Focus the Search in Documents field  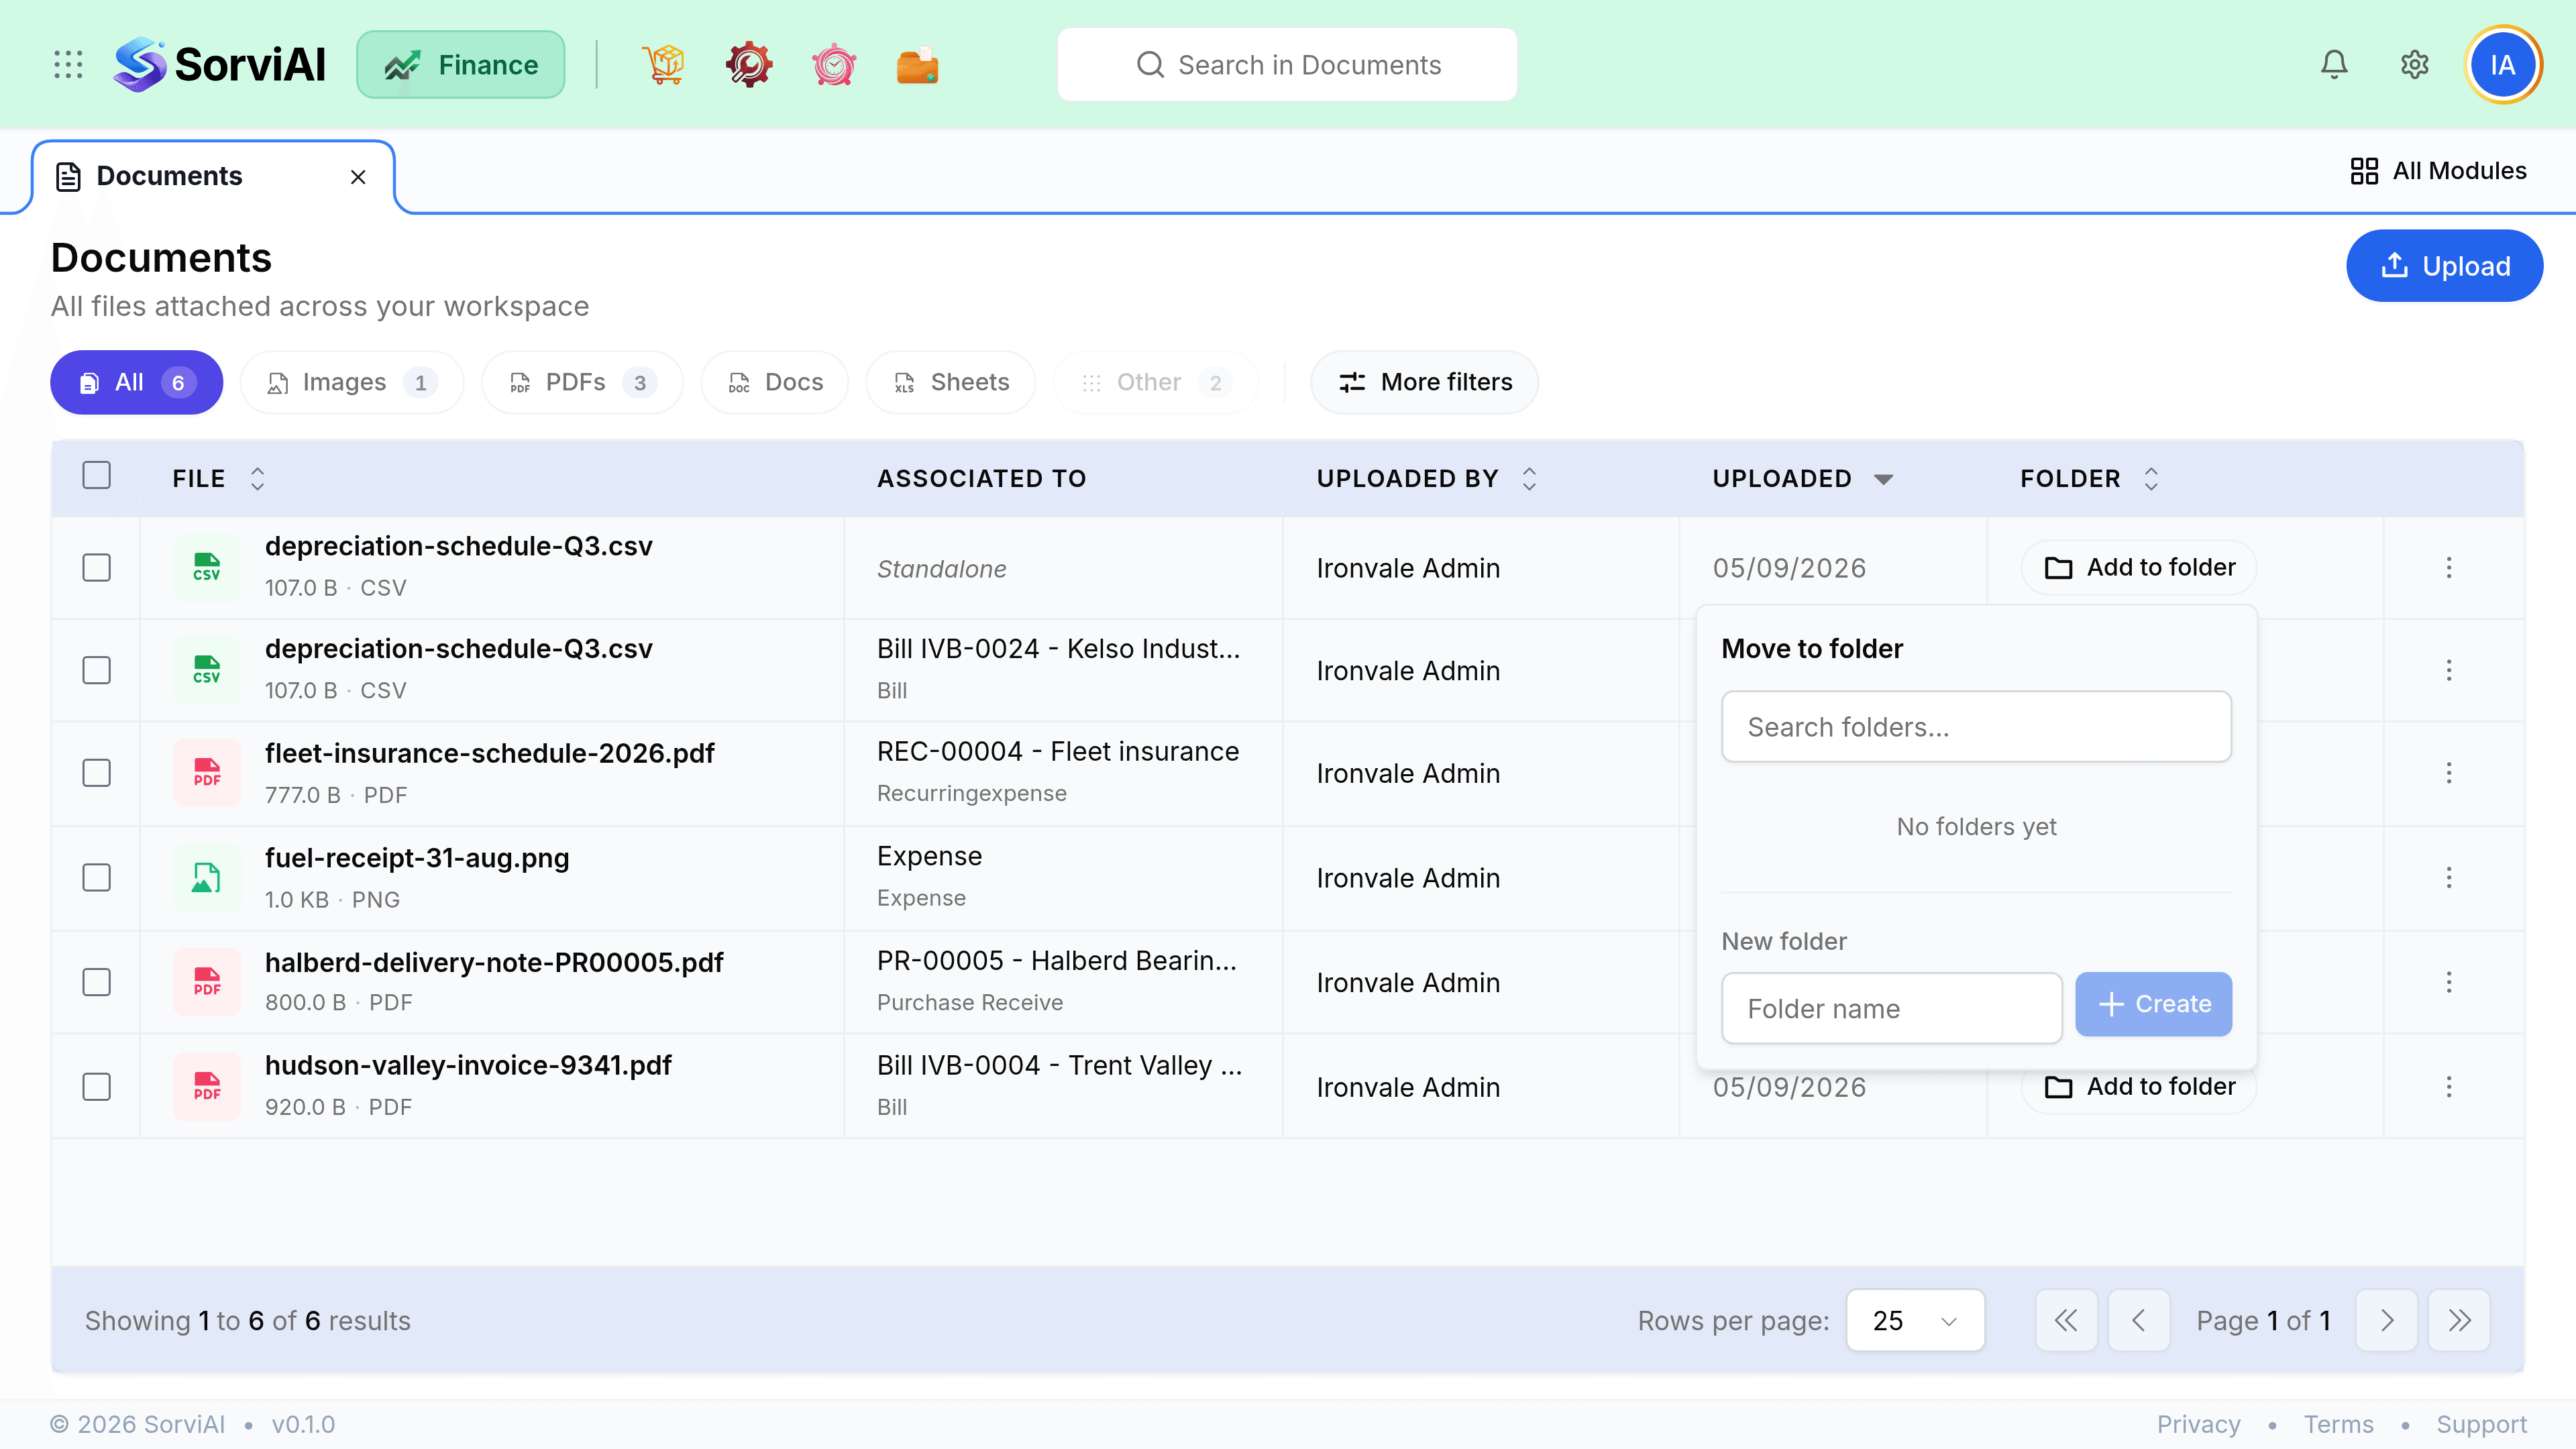point(1287,65)
